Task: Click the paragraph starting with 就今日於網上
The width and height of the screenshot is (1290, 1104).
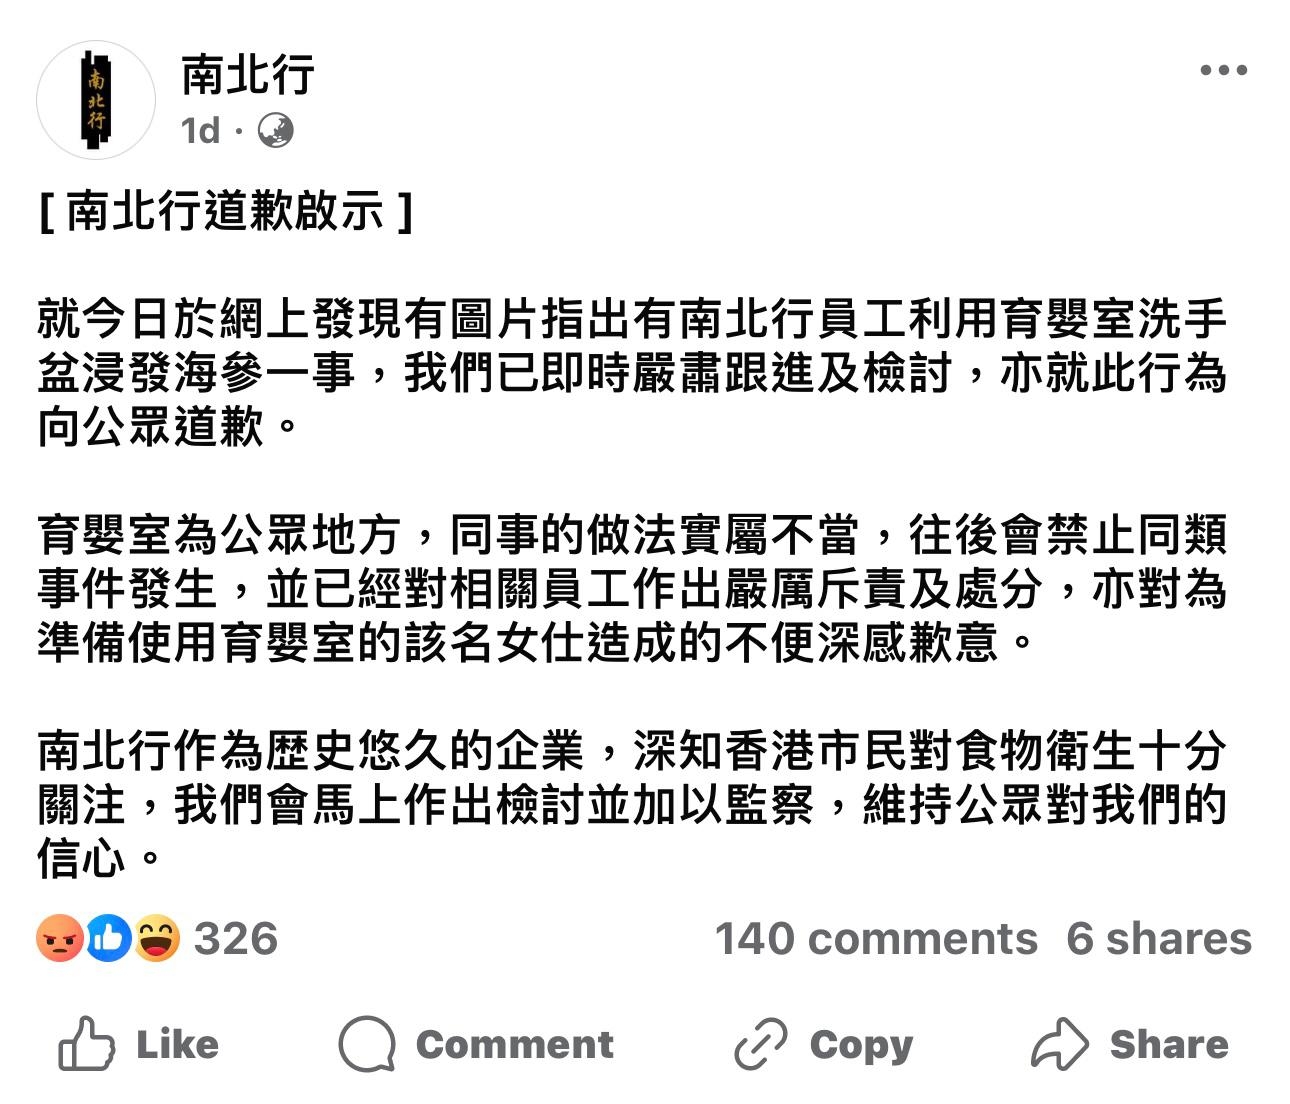Action: click(632, 373)
